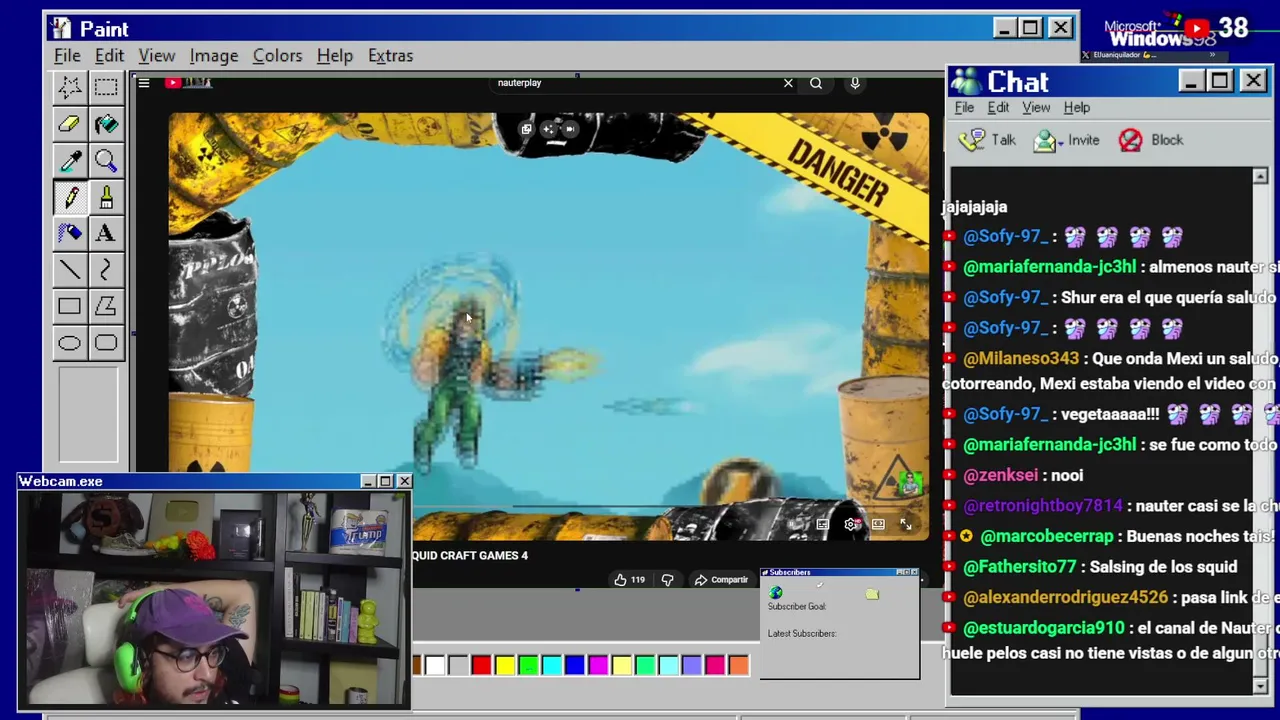Click the Block button in Chat

coord(1150,140)
